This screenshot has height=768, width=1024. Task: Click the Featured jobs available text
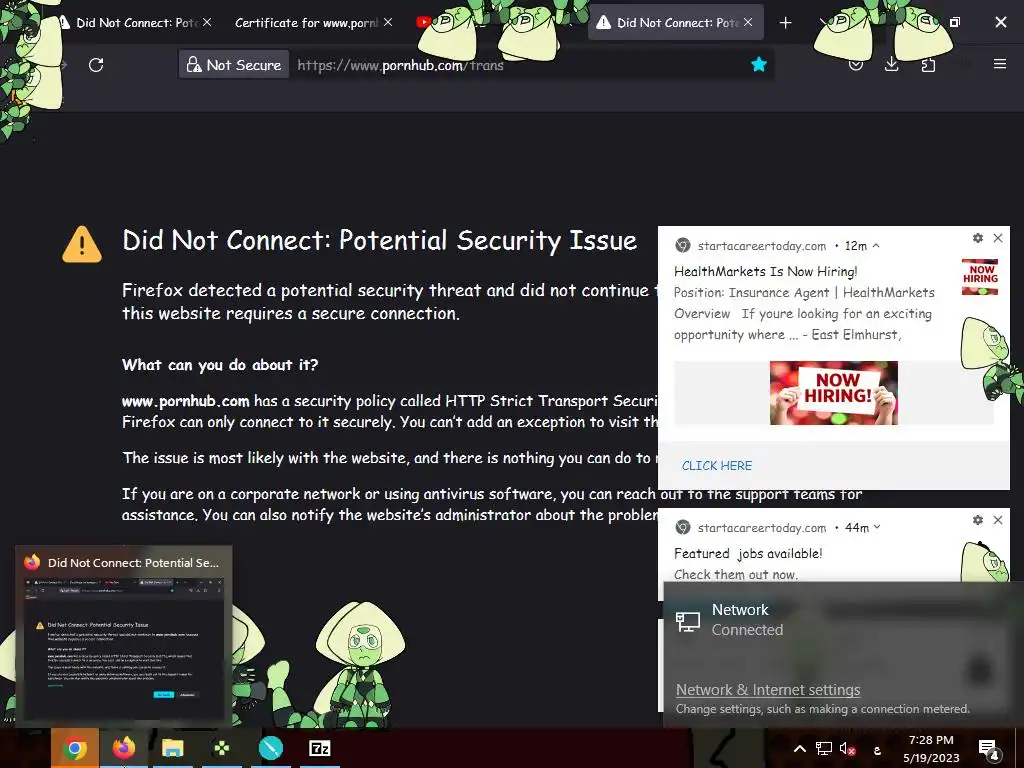(748, 554)
